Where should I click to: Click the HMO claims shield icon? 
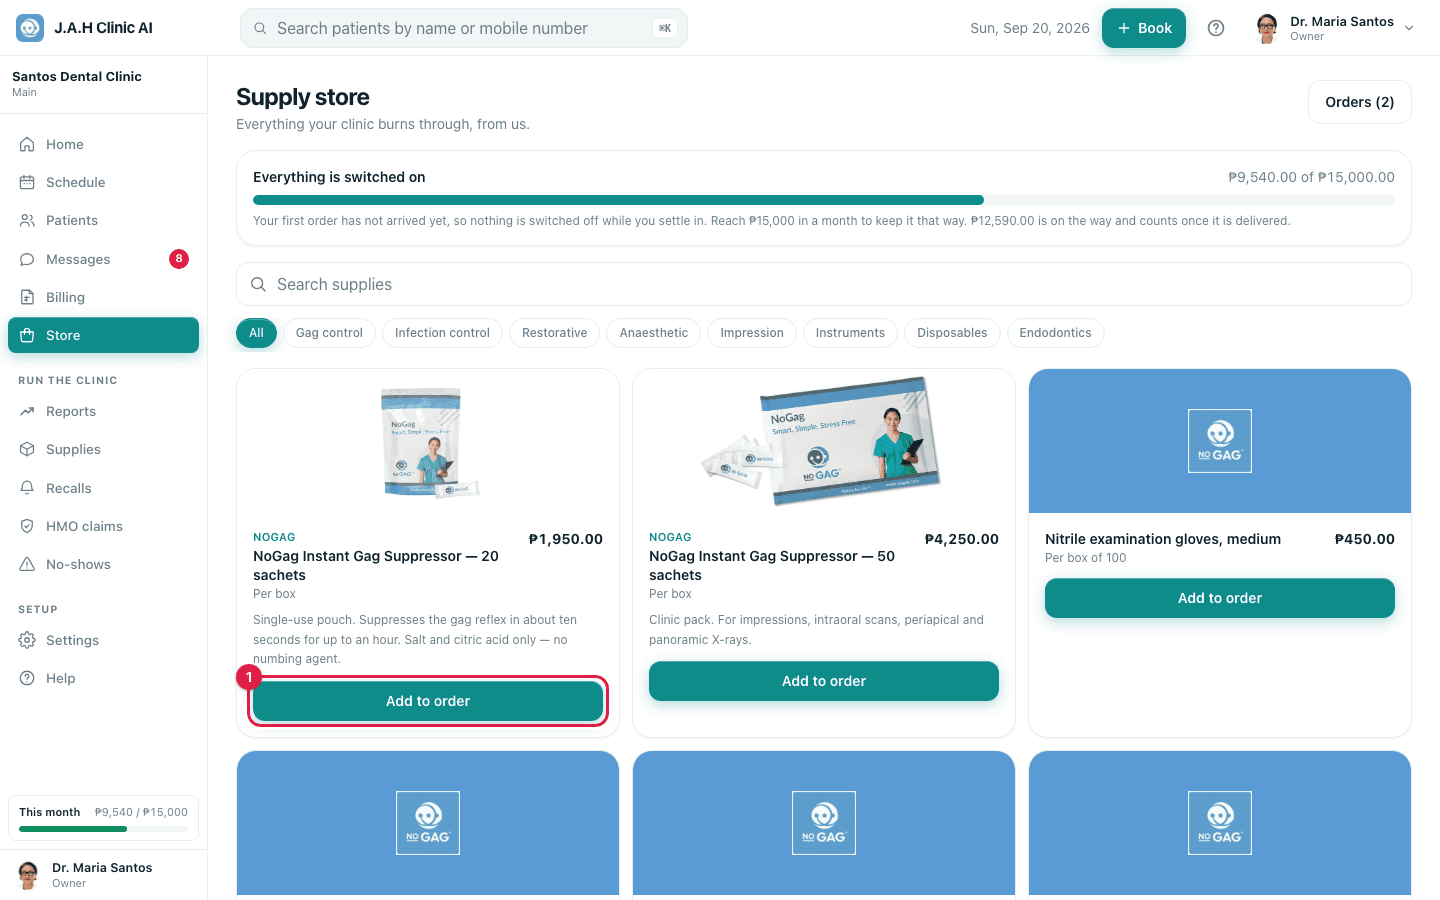(x=27, y=526)
